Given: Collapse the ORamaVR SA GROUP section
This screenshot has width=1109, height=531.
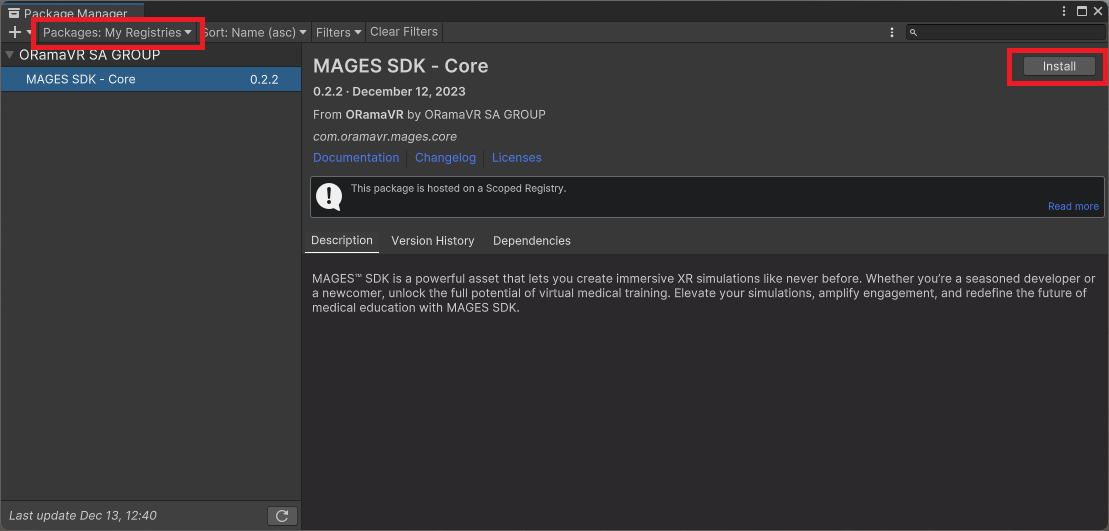Looking at the screenshot, I should click(x=9, y=54).
